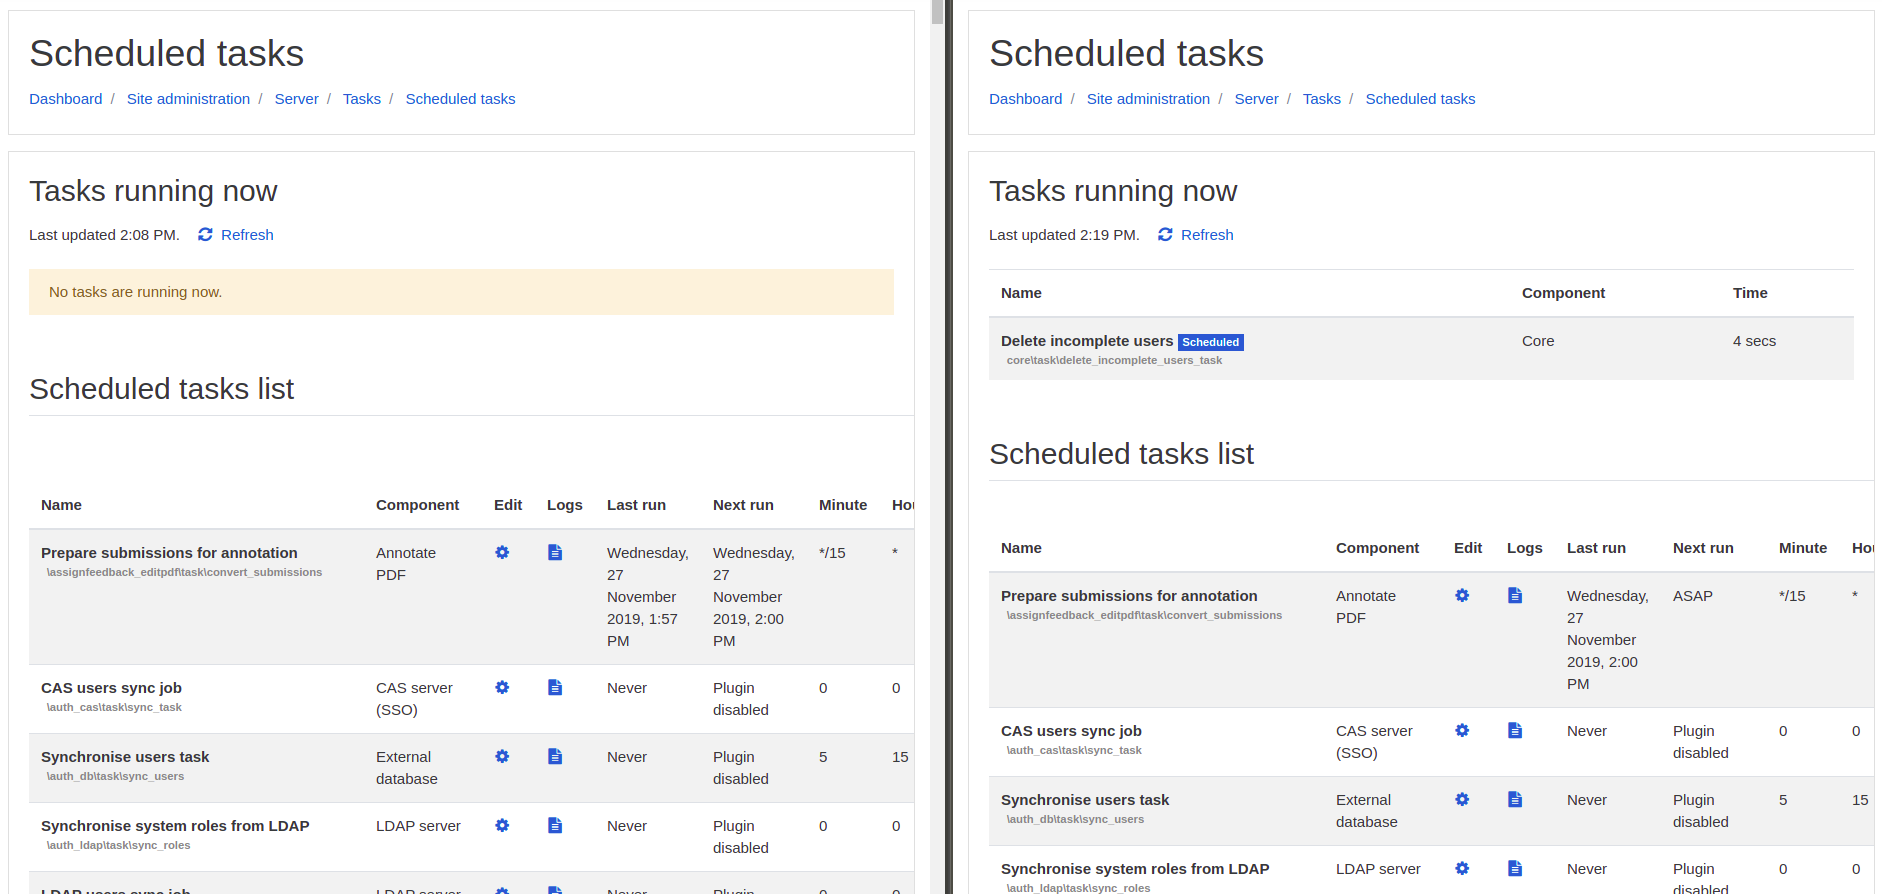1882x894 pixels.
Task: Click 'Synchronise users task' name in left panel
Action: point(125,757)
